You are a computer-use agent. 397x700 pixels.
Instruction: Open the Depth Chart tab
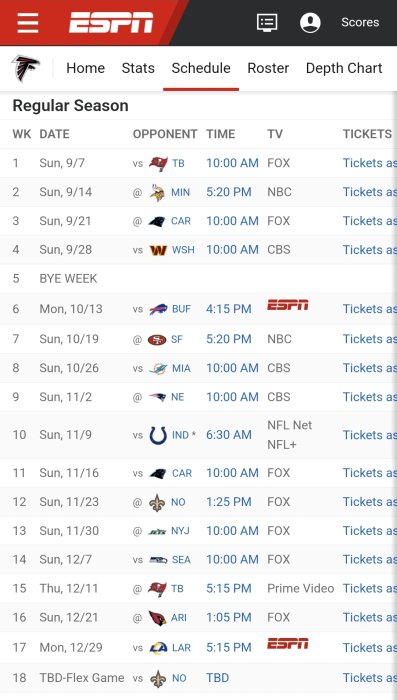click(344, 68)
